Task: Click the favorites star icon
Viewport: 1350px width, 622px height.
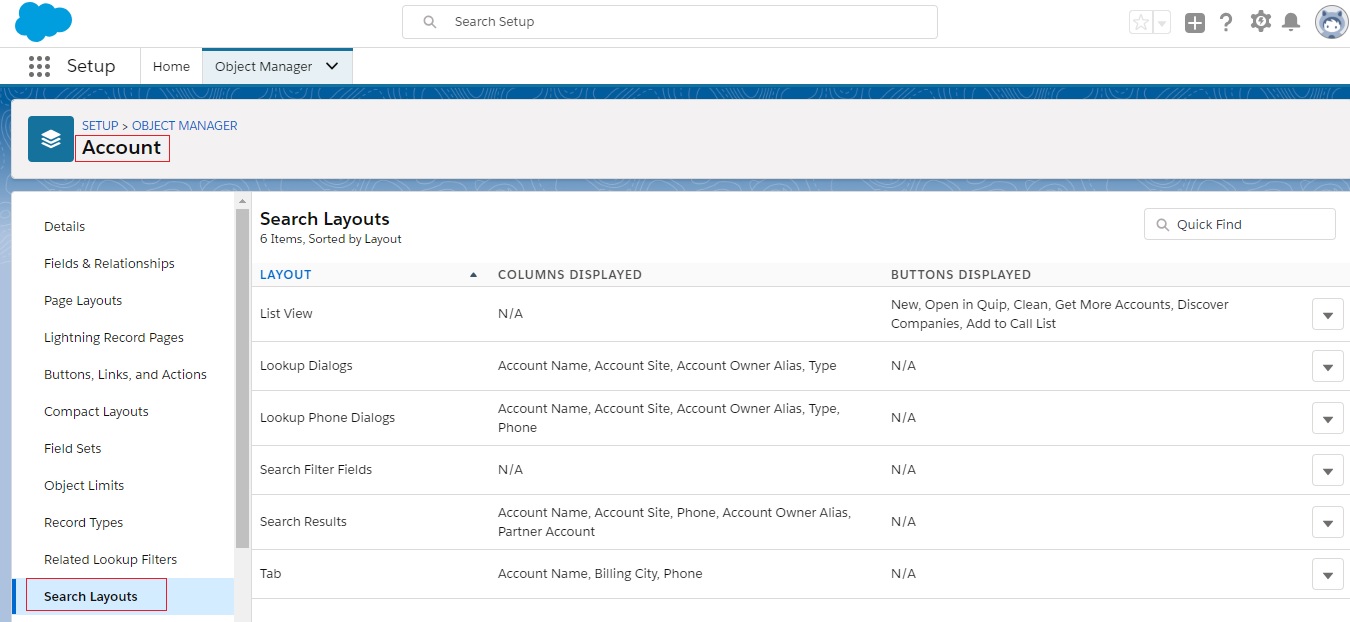Action: coord(1141,21)
